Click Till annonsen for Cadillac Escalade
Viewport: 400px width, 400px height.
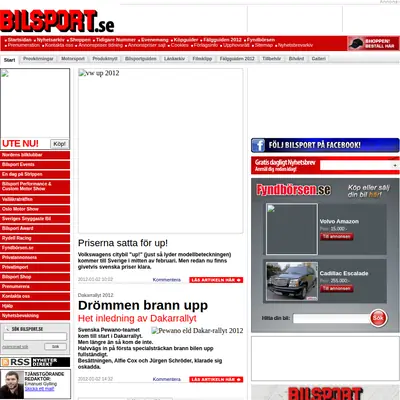click(x=337, y=288)
